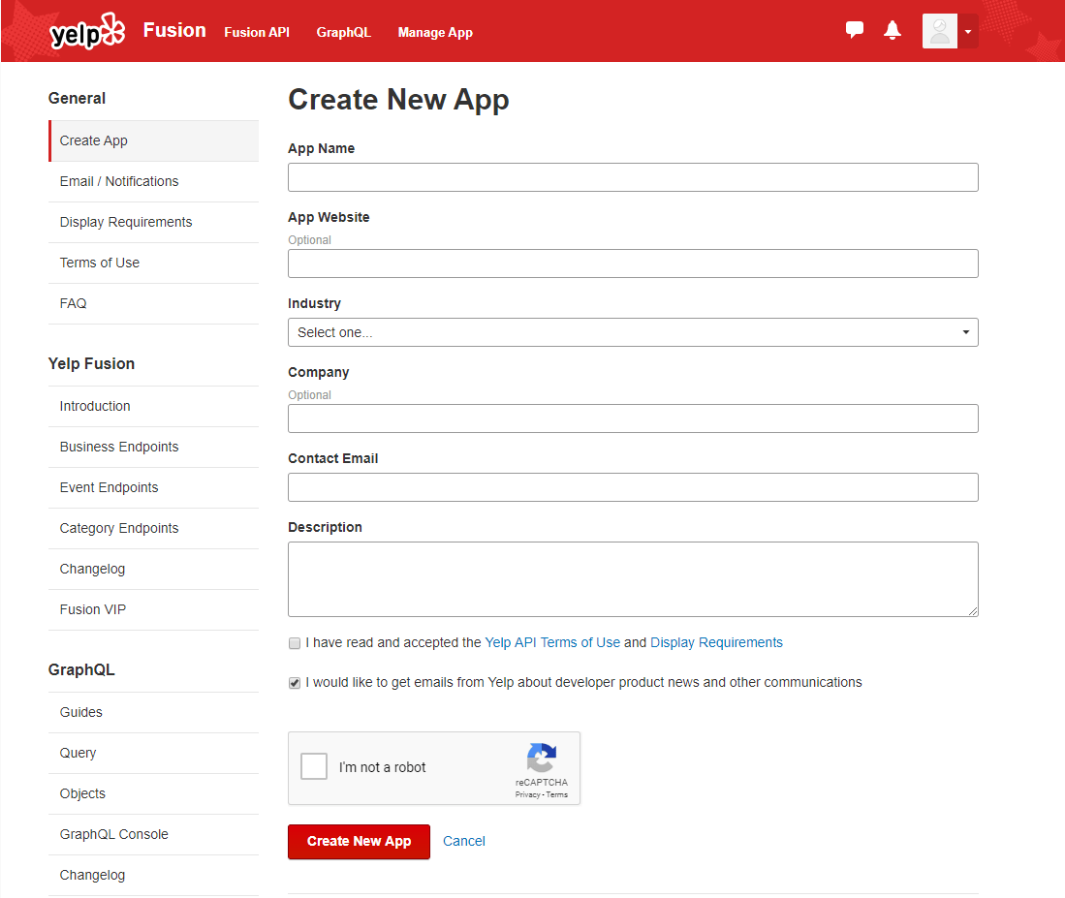Check the accept terms checkbox

[x=294, y=643]
